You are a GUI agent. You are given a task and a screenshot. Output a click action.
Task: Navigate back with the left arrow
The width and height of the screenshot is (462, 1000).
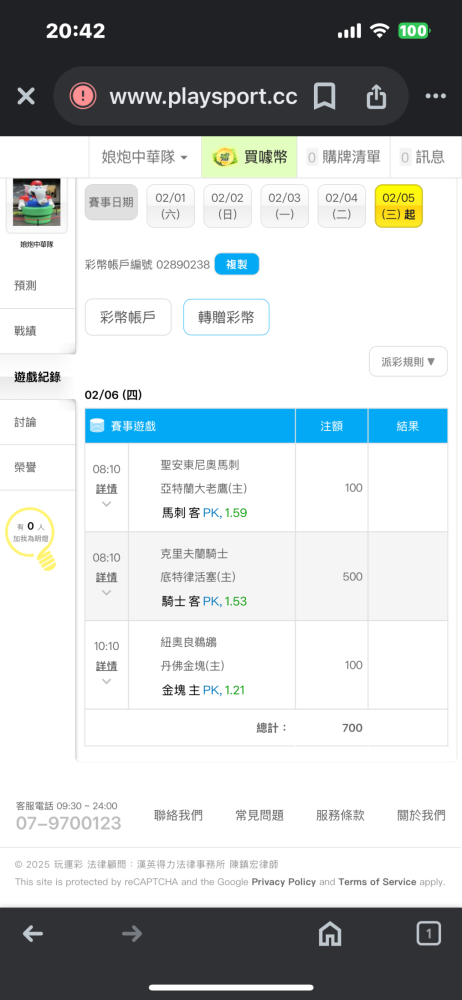[x=33, y=934]
